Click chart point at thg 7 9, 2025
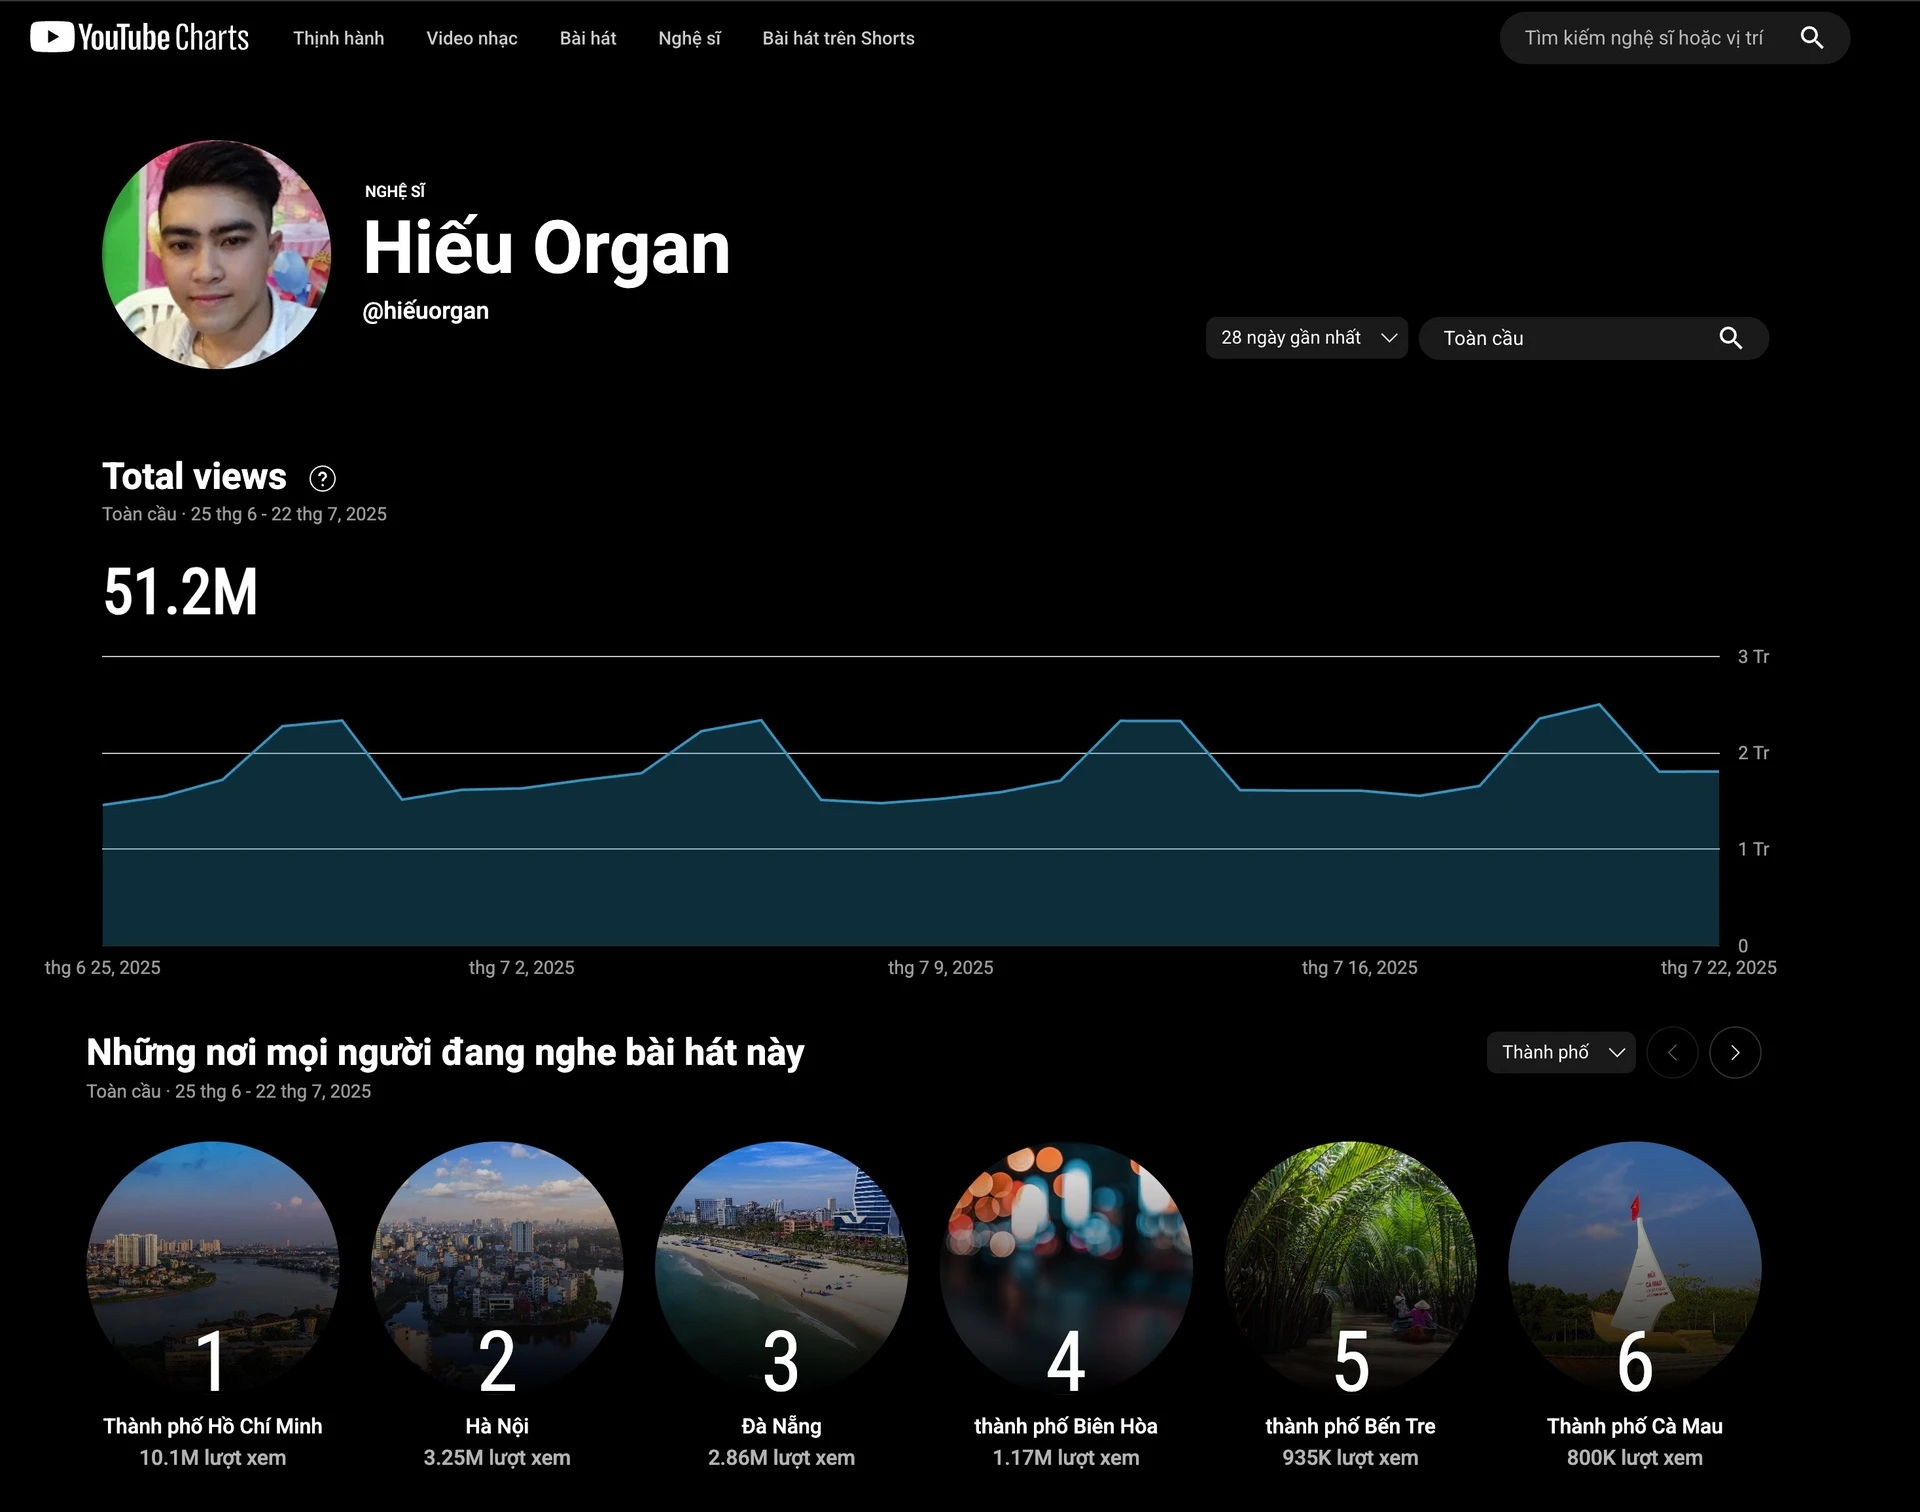The height and width of the screenshot is (1512, 1920). [x=940, y=799]
